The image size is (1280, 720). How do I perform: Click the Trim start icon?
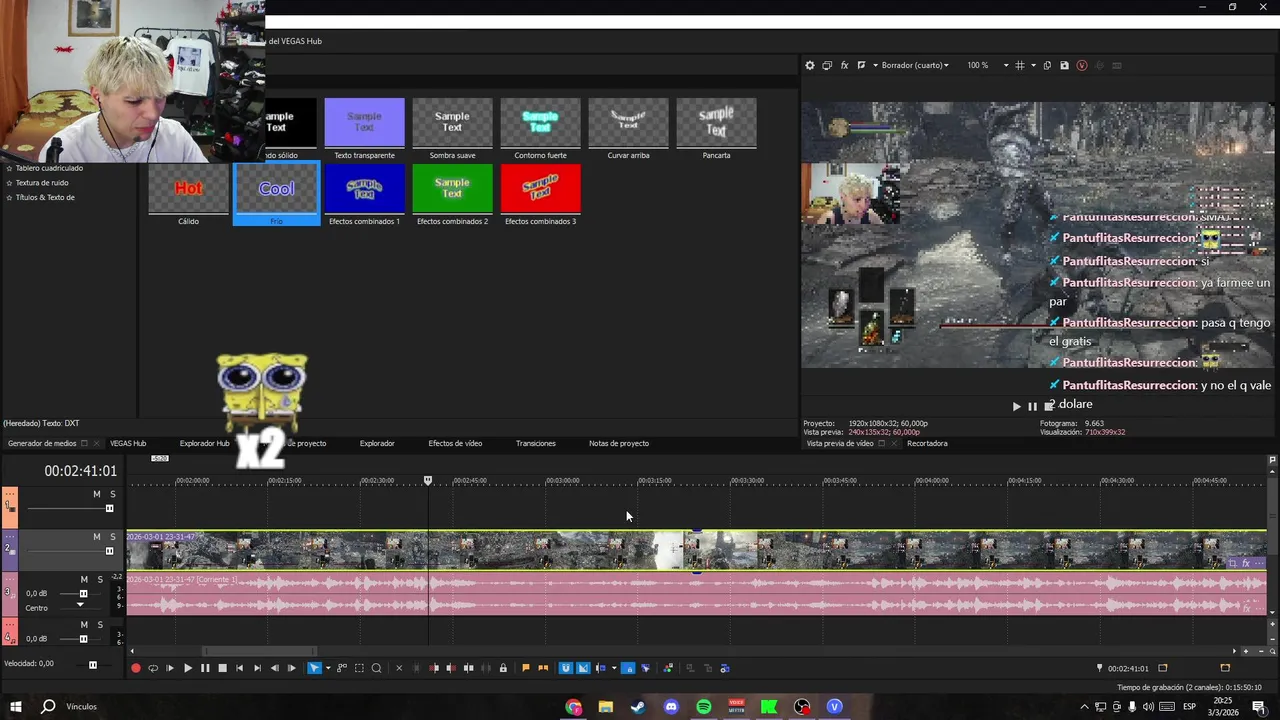pos(433,668)
